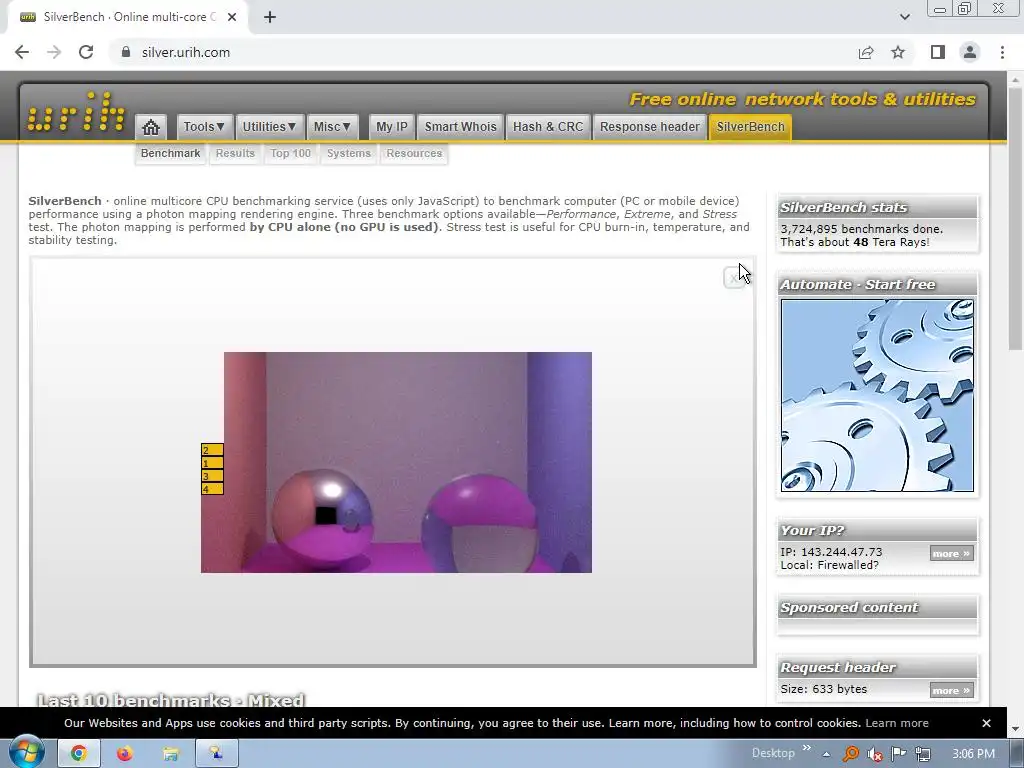Go back in browser history
Screen dimensions: 1024x768
click(22, 52)
